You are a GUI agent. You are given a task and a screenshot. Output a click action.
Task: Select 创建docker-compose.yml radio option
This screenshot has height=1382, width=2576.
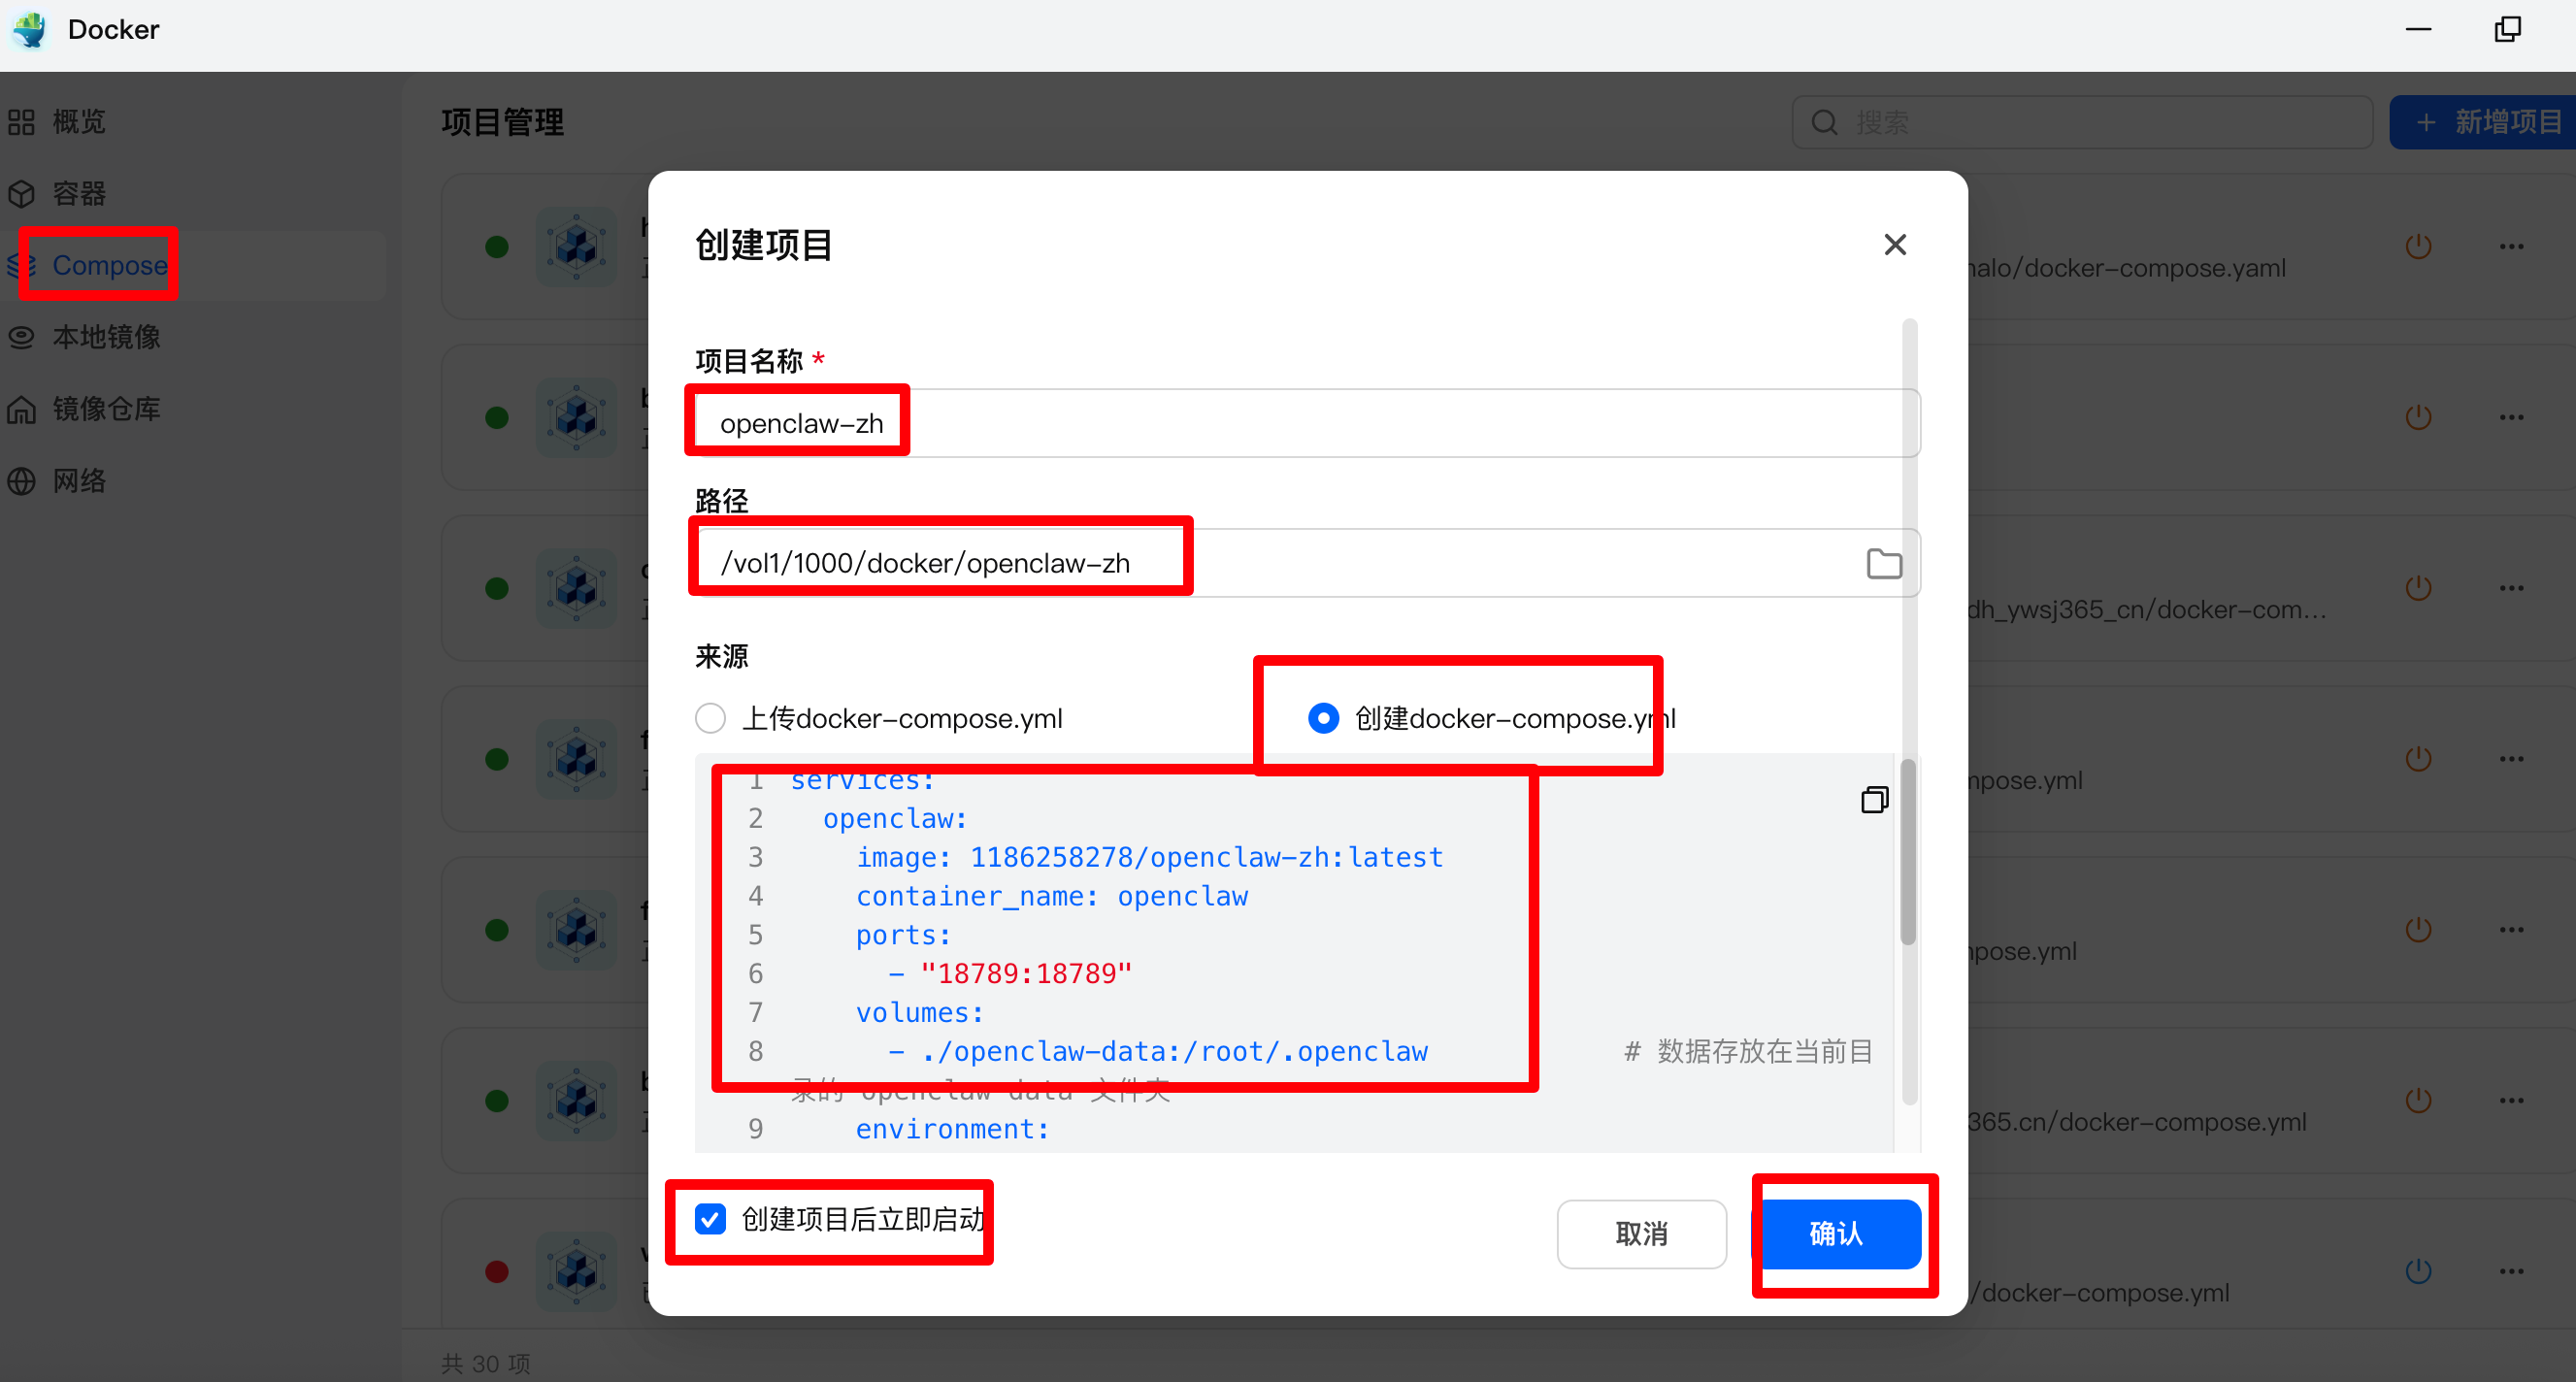[x=1323, y=718]
